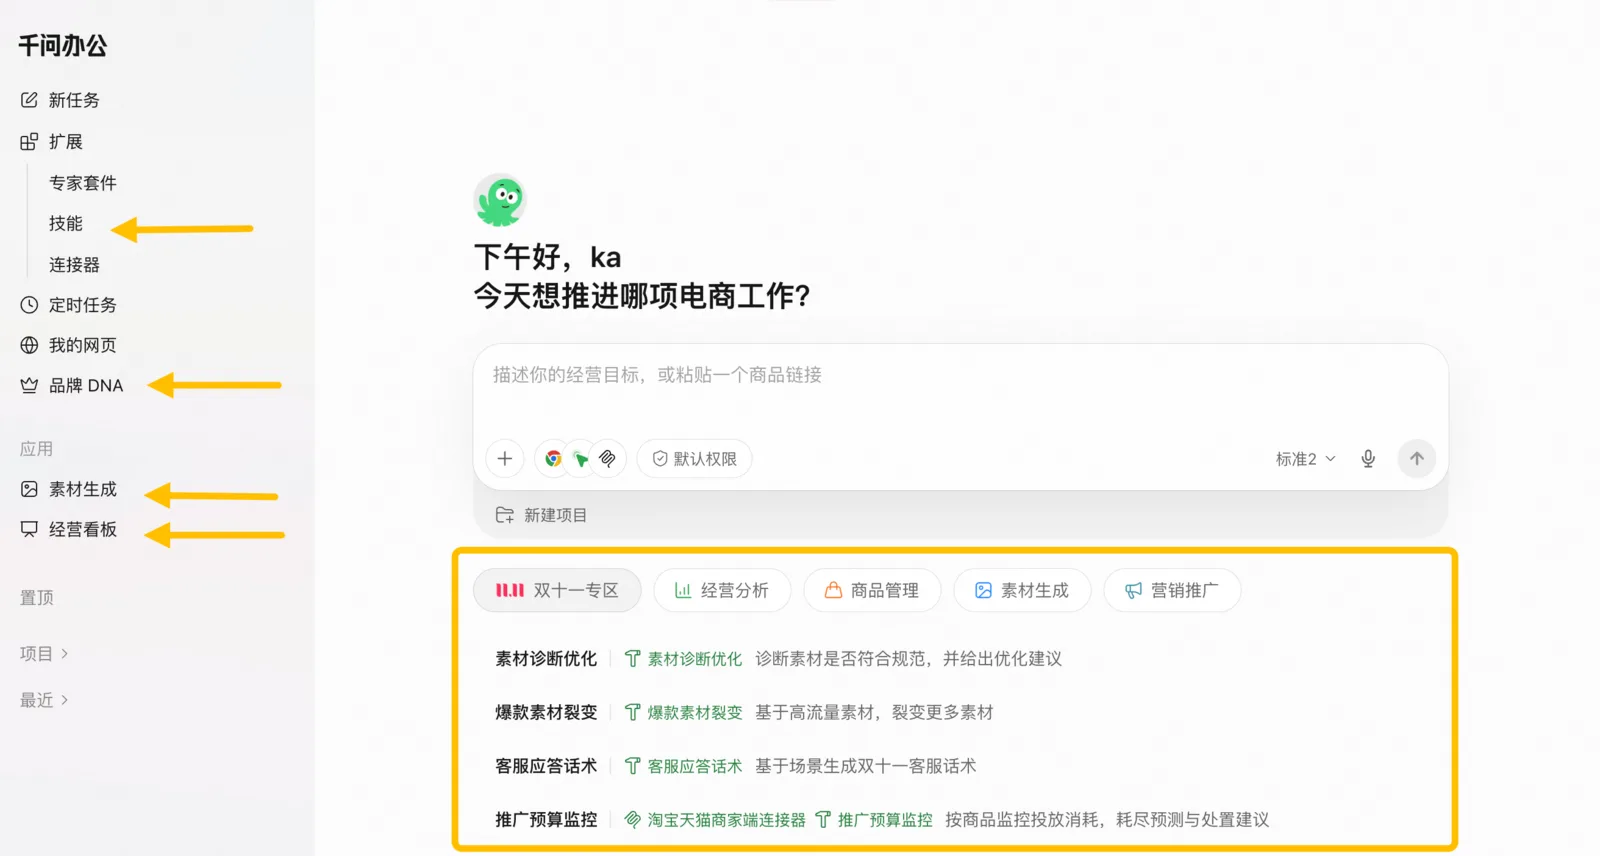Click the bold 素材诊断优化 row title

click(x=546, y=658)
